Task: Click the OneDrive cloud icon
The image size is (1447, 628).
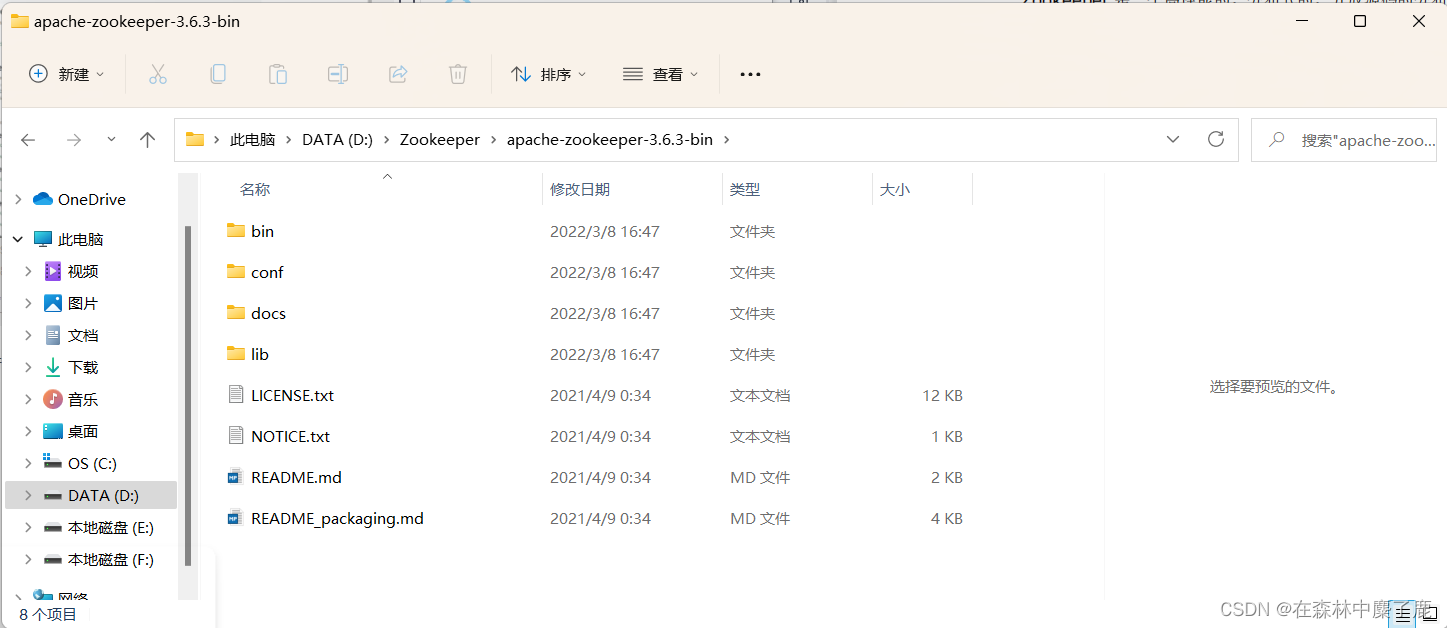Action: pyautogui.click(x=42, y=199)
